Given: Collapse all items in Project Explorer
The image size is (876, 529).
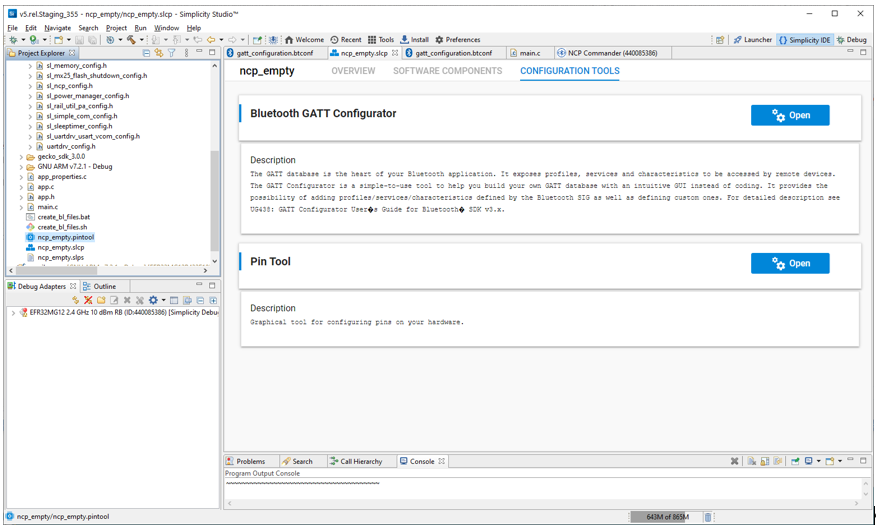Looking at the screenshot, I should [x=146, y=52].
